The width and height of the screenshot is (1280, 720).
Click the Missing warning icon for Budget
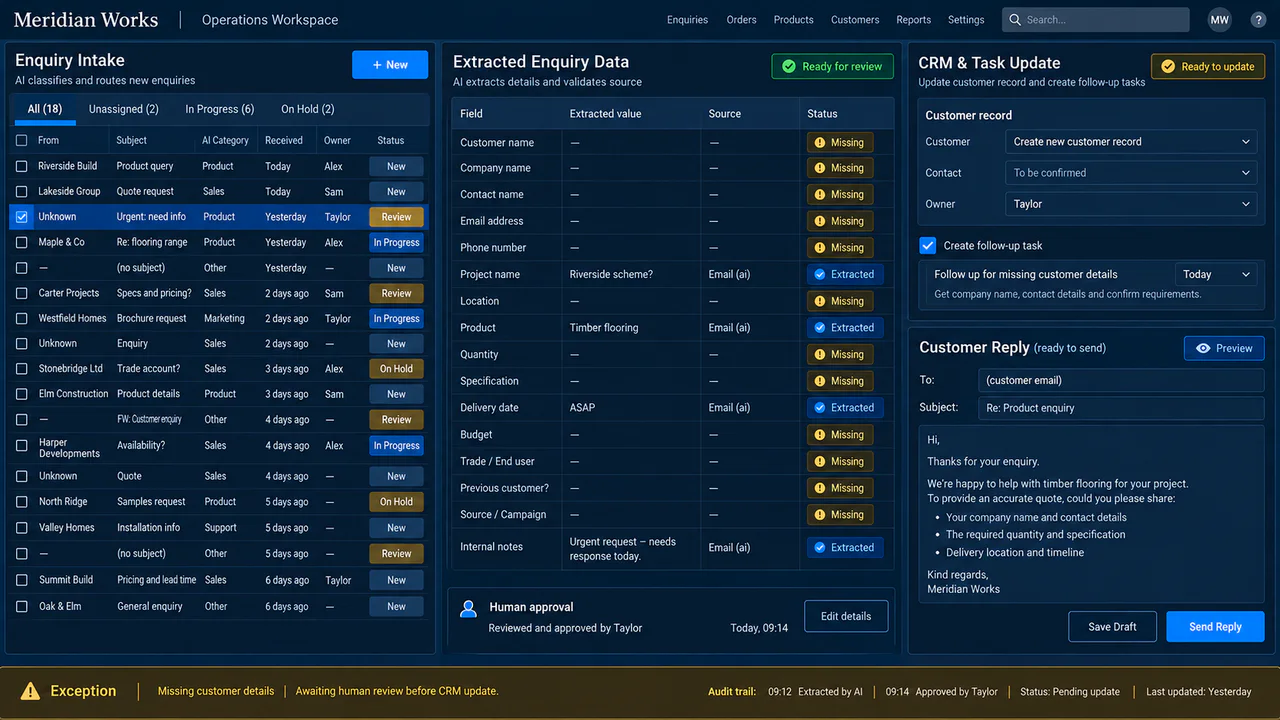pos(820,435)
